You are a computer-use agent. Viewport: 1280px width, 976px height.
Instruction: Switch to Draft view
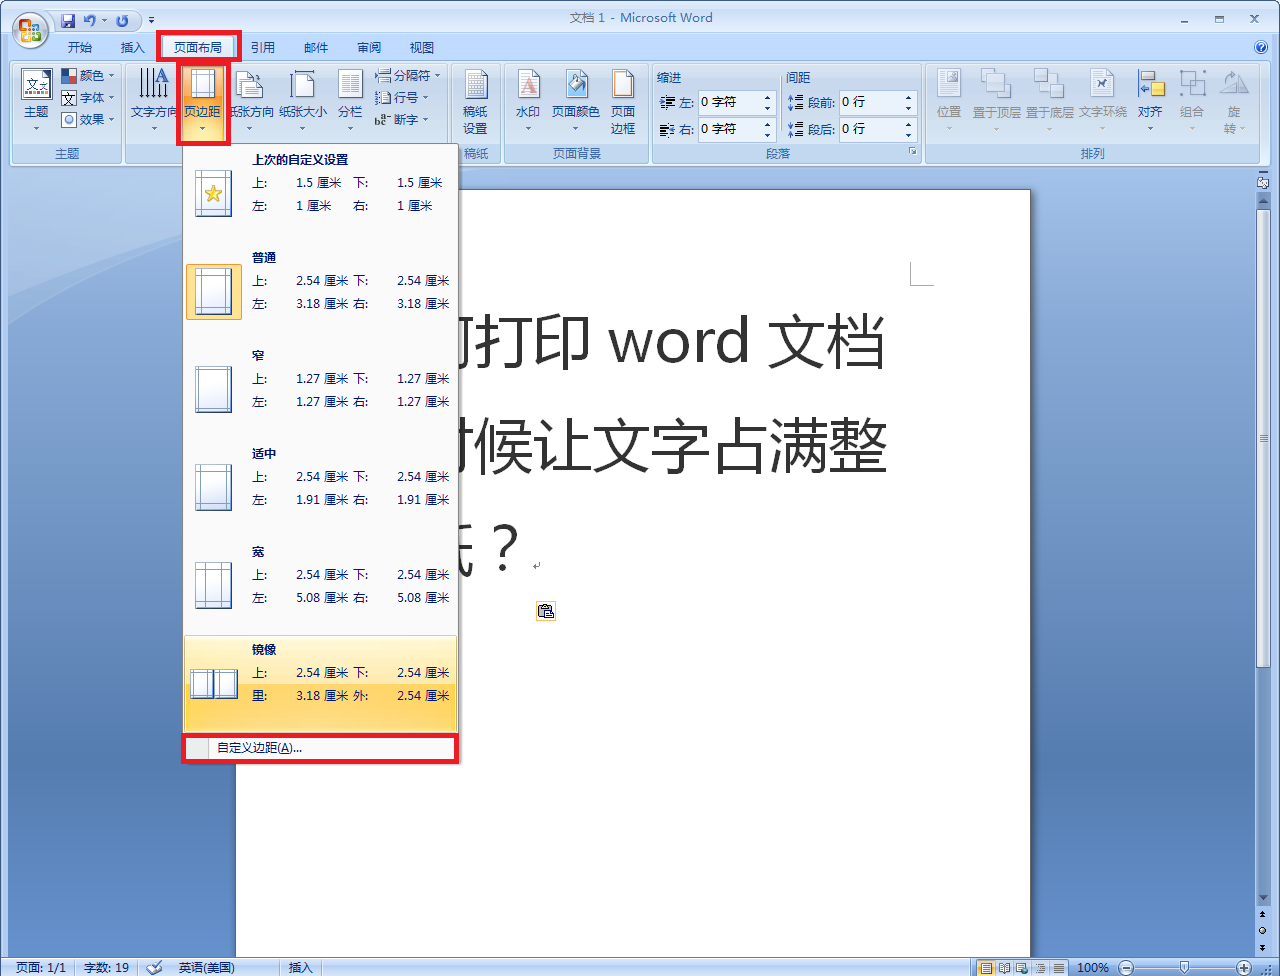(1058, 968)
